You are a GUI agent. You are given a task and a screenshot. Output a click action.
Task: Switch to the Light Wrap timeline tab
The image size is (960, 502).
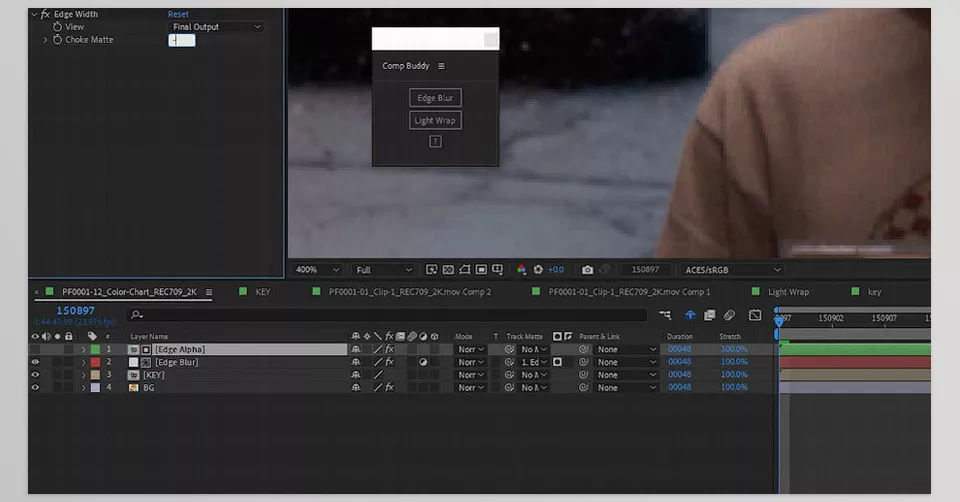788,292
